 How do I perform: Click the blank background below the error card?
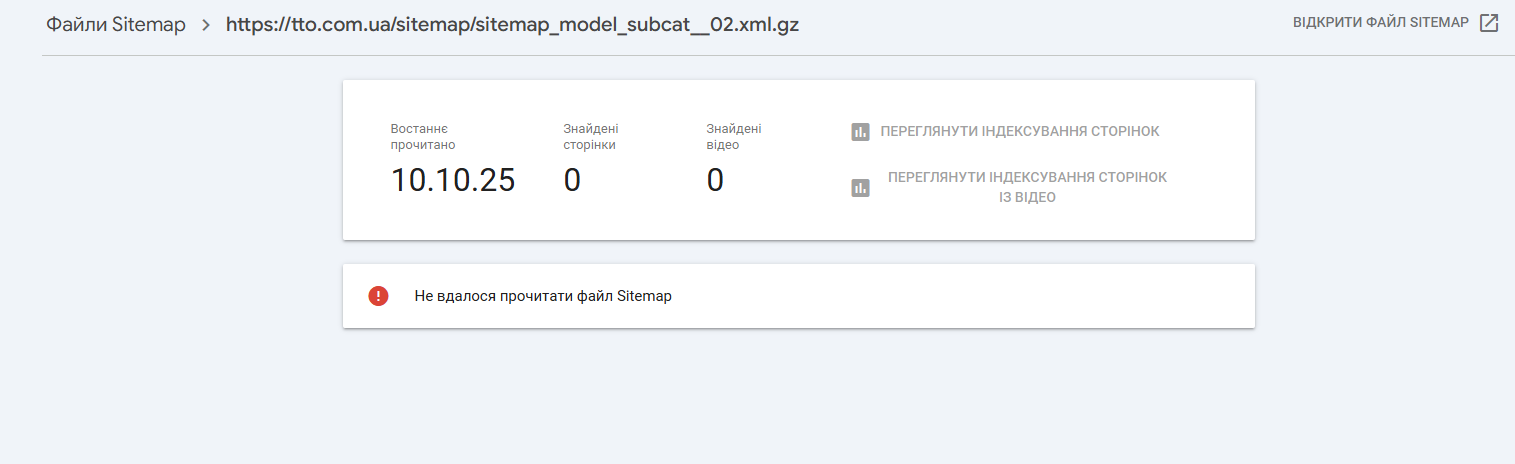[798, 400]
